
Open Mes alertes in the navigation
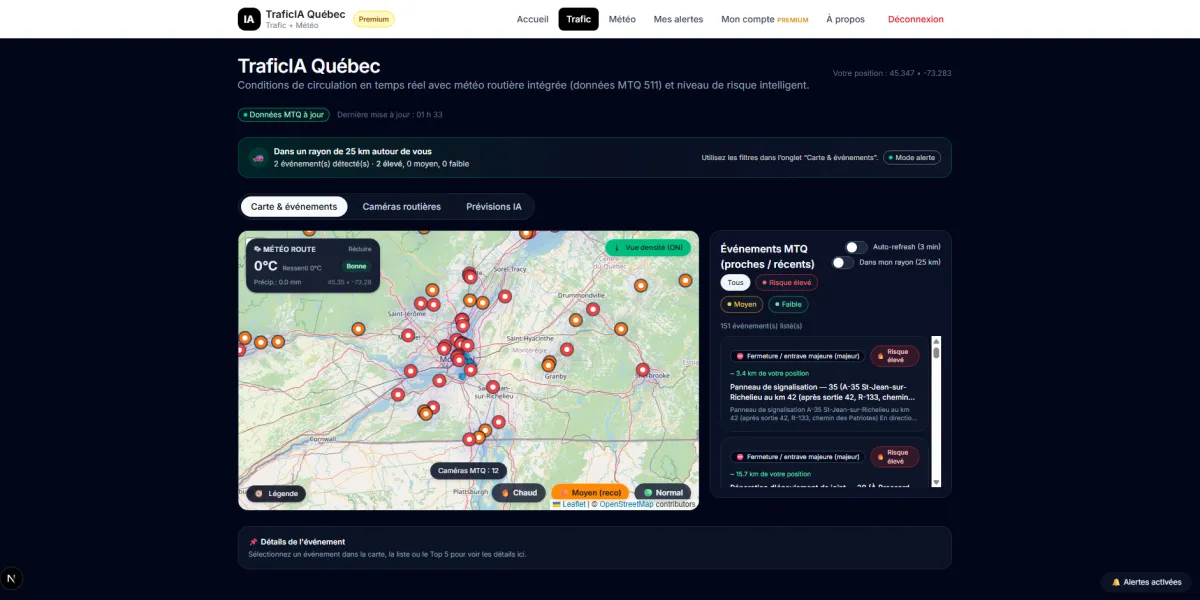click(678, 19)
